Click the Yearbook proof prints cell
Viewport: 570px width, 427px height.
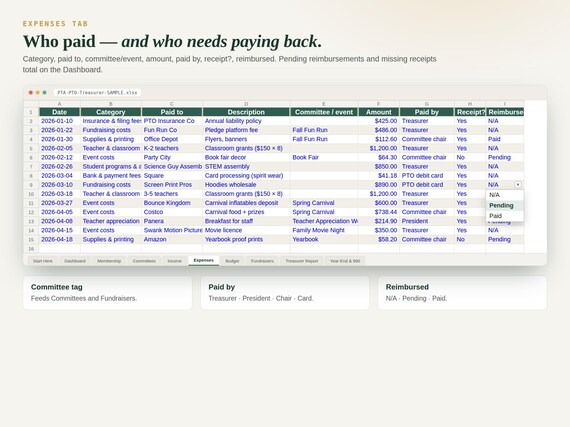[x=246, y=239]
